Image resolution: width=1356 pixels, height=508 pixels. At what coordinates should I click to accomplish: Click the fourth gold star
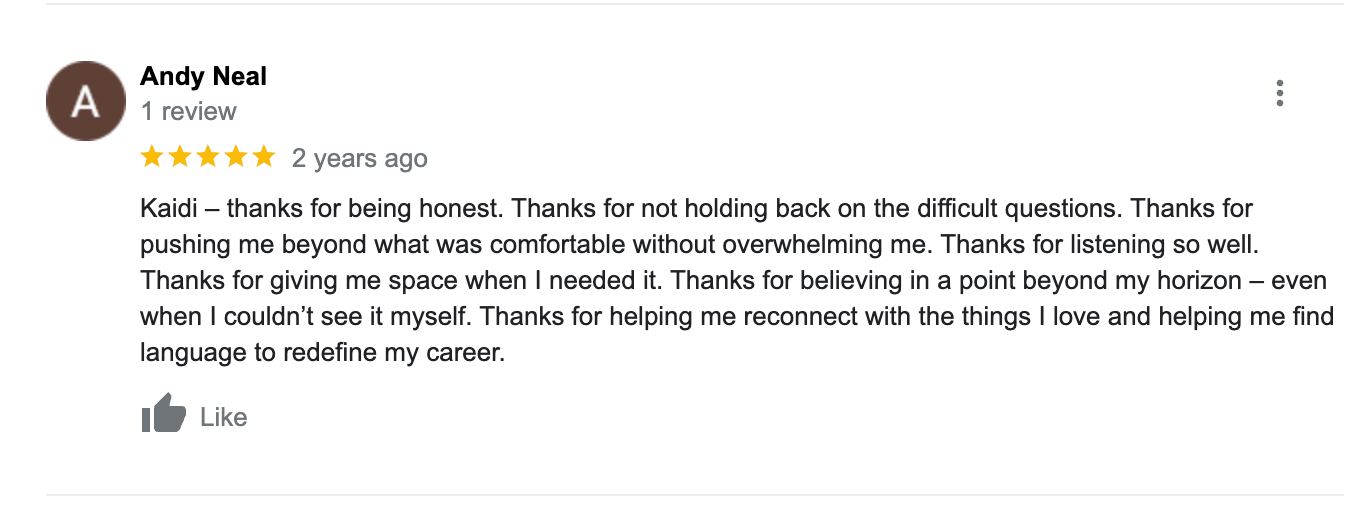(x=235, y=157)
